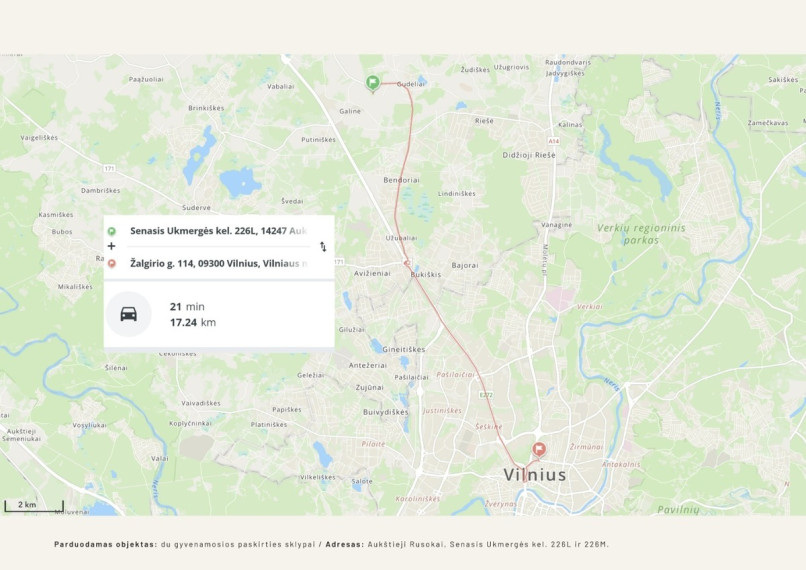Click the green start flag marker near Gudeliai
The width and height of the screenshot is (806, 570).
[x=373, y=83]
